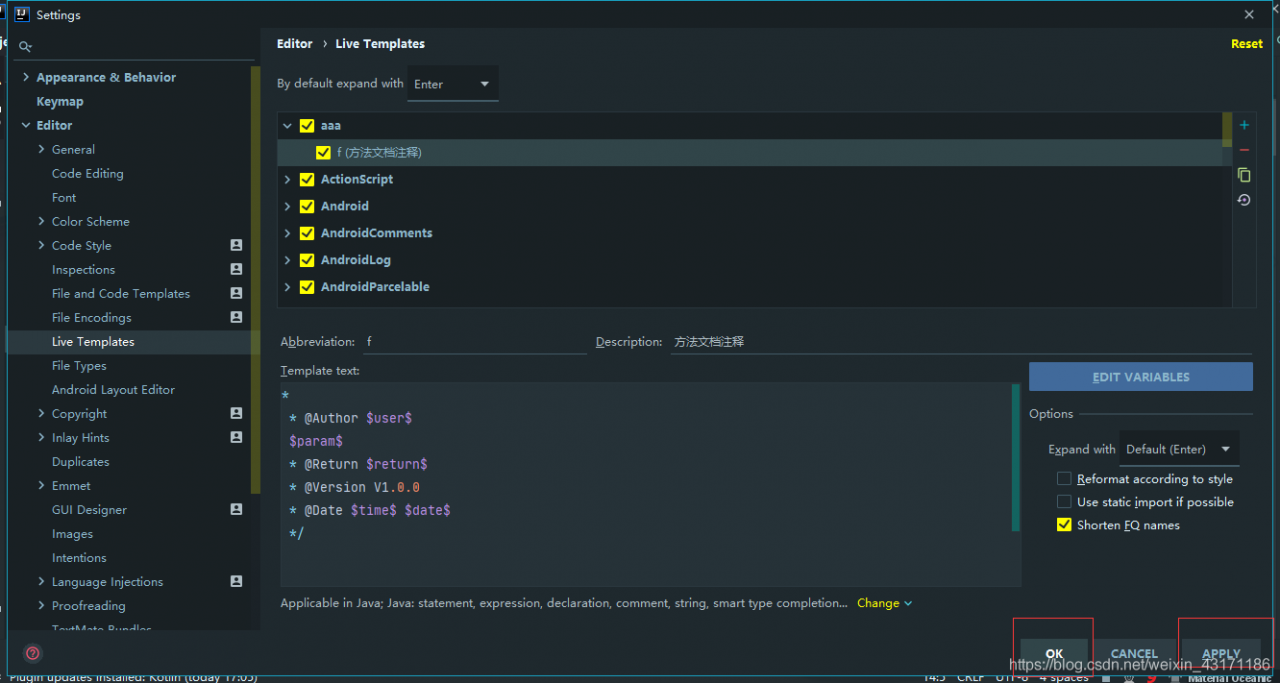Expand the Android template group
1280x683 pixels.
tap(287, 206)
